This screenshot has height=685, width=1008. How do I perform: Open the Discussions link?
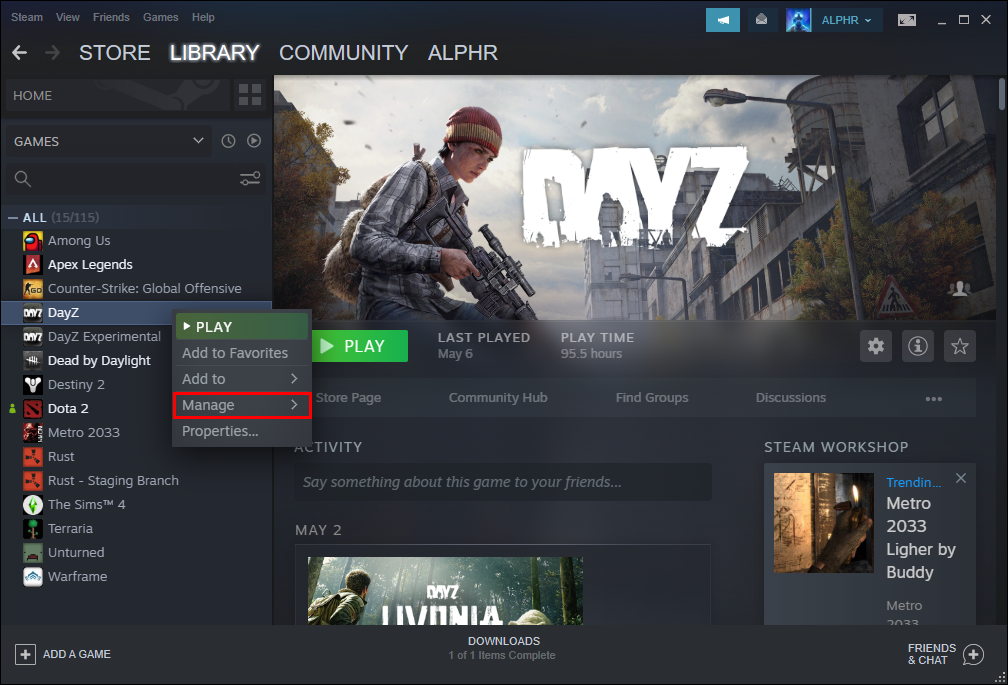point(791,398)
